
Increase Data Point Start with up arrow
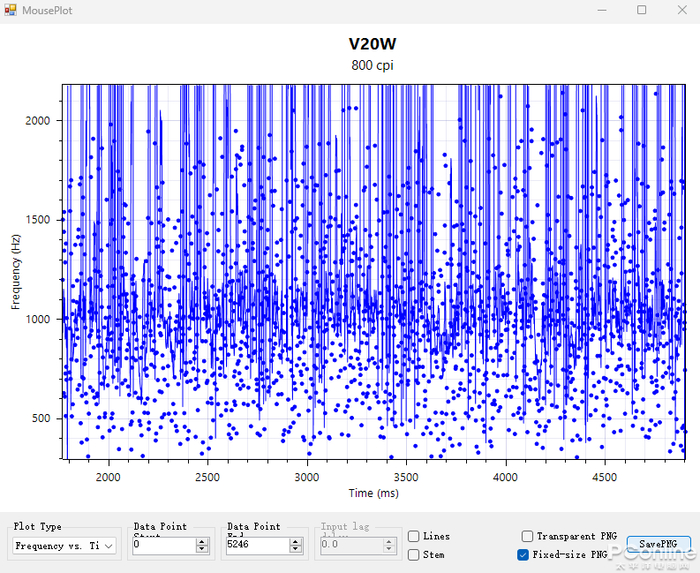click(x=202, y=542)
